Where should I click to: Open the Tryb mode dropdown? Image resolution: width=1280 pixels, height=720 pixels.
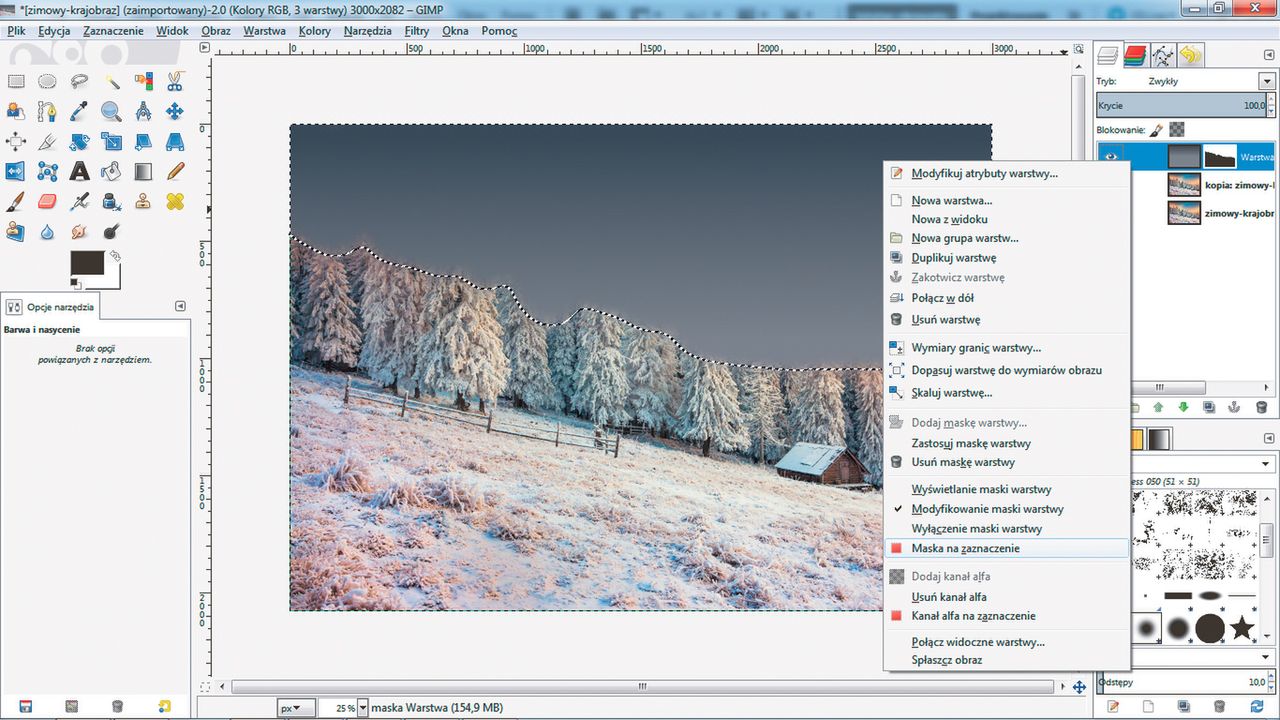click(x=1265, y=81)
